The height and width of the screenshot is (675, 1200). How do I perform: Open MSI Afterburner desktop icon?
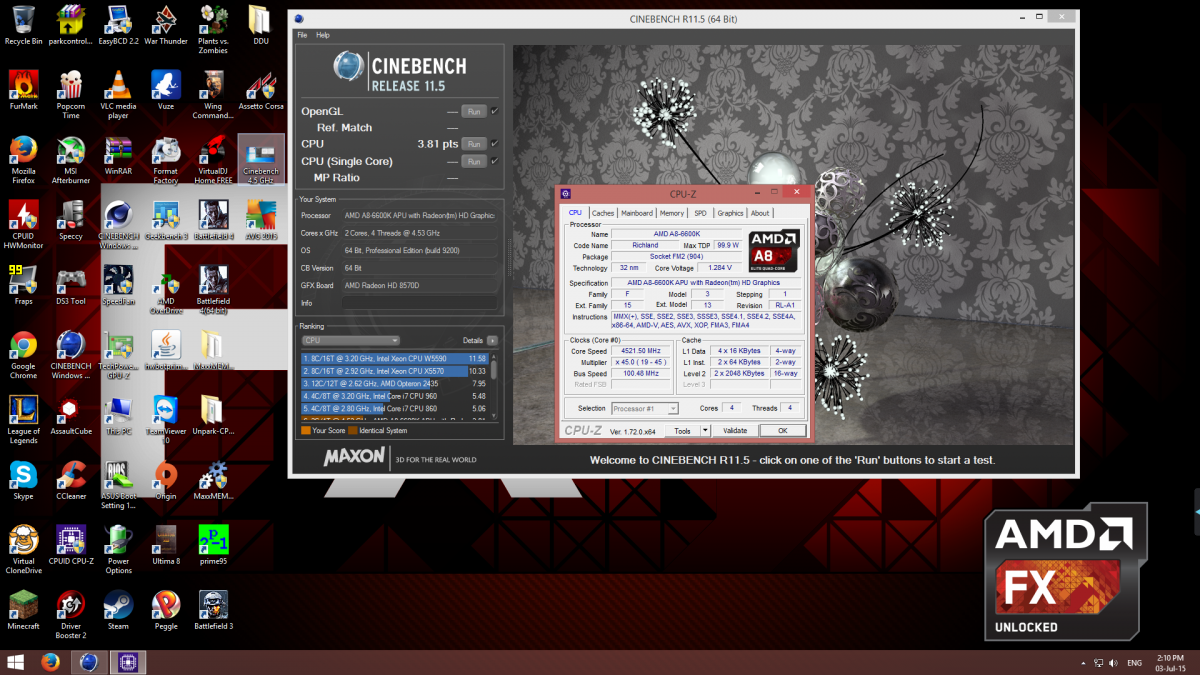71,161
